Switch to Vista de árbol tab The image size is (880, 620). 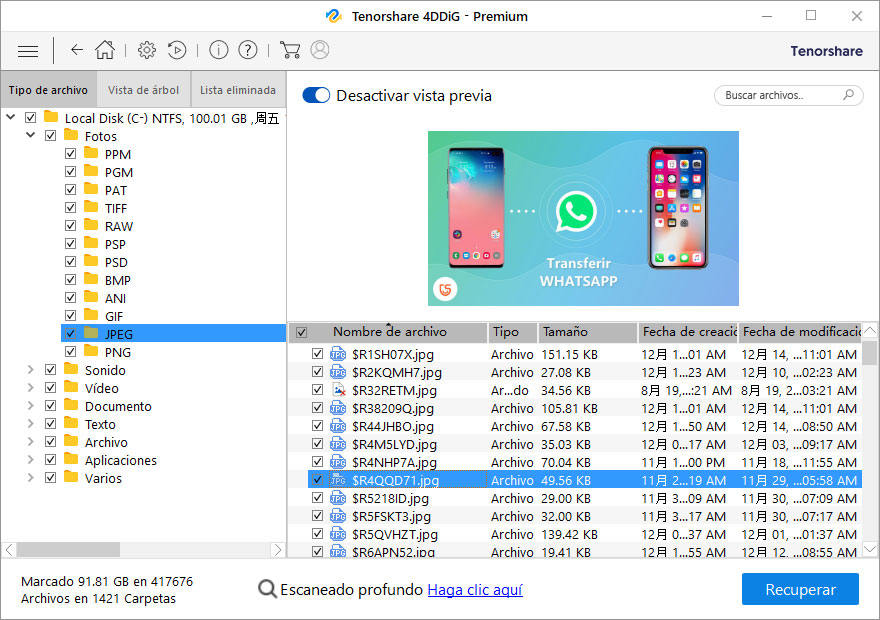[x=144, y=90]
